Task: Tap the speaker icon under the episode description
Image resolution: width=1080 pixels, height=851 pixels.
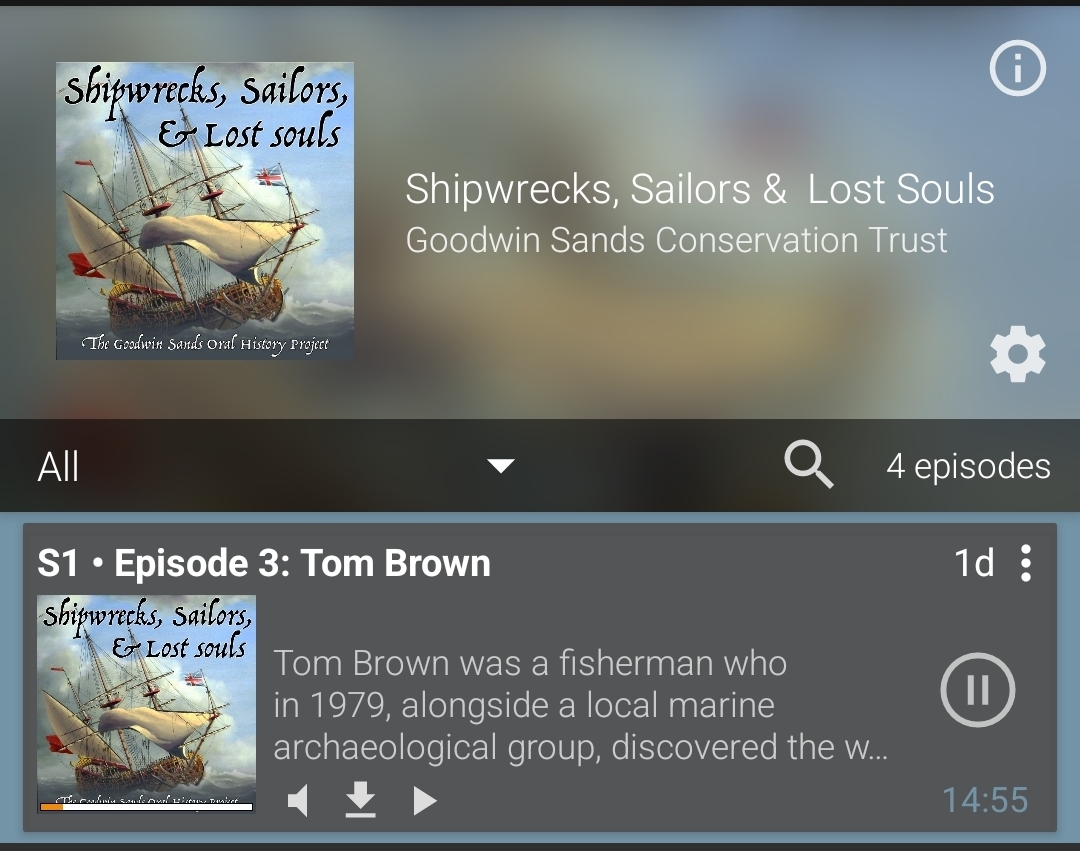Action: click(x=297, y=800)
